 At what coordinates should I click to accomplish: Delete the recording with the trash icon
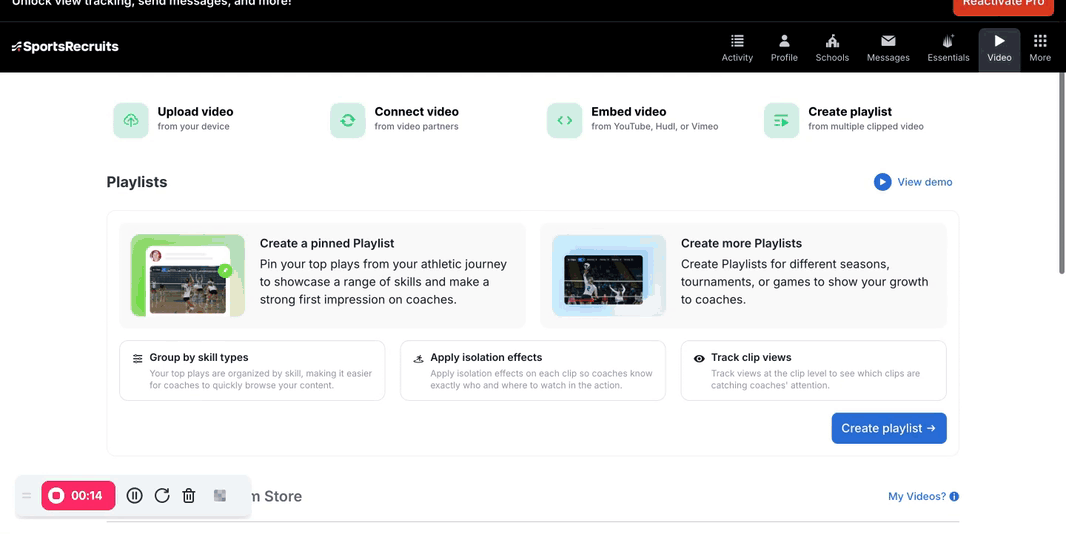189,495
